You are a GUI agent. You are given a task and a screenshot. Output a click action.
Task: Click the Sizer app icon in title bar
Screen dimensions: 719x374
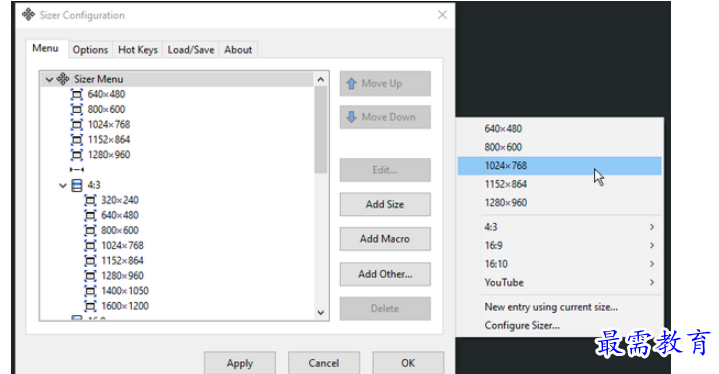[28, 15]
